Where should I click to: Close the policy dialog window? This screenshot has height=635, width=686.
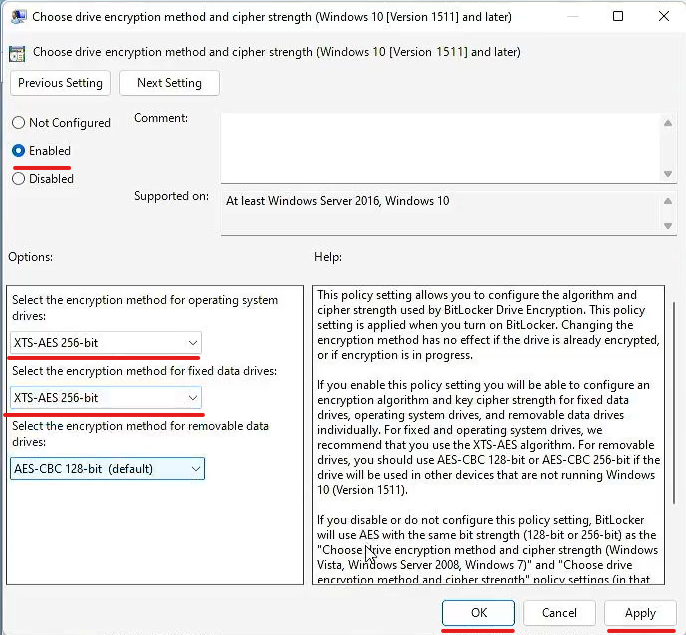[664, 16]
